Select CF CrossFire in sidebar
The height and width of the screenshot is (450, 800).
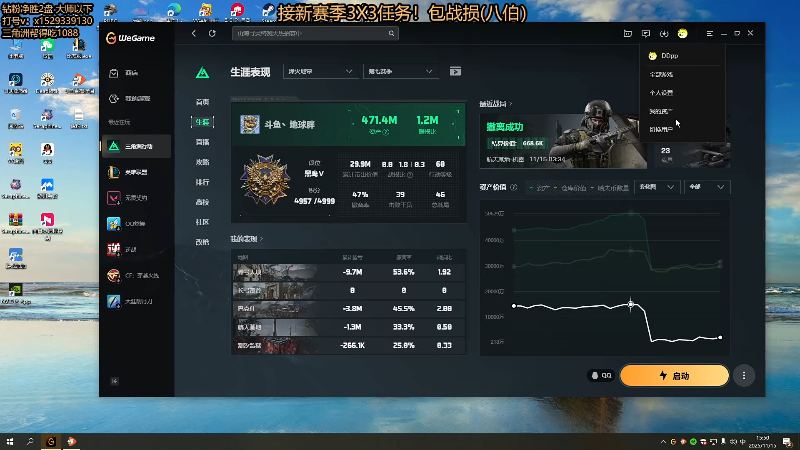click(x=136, y=276)
